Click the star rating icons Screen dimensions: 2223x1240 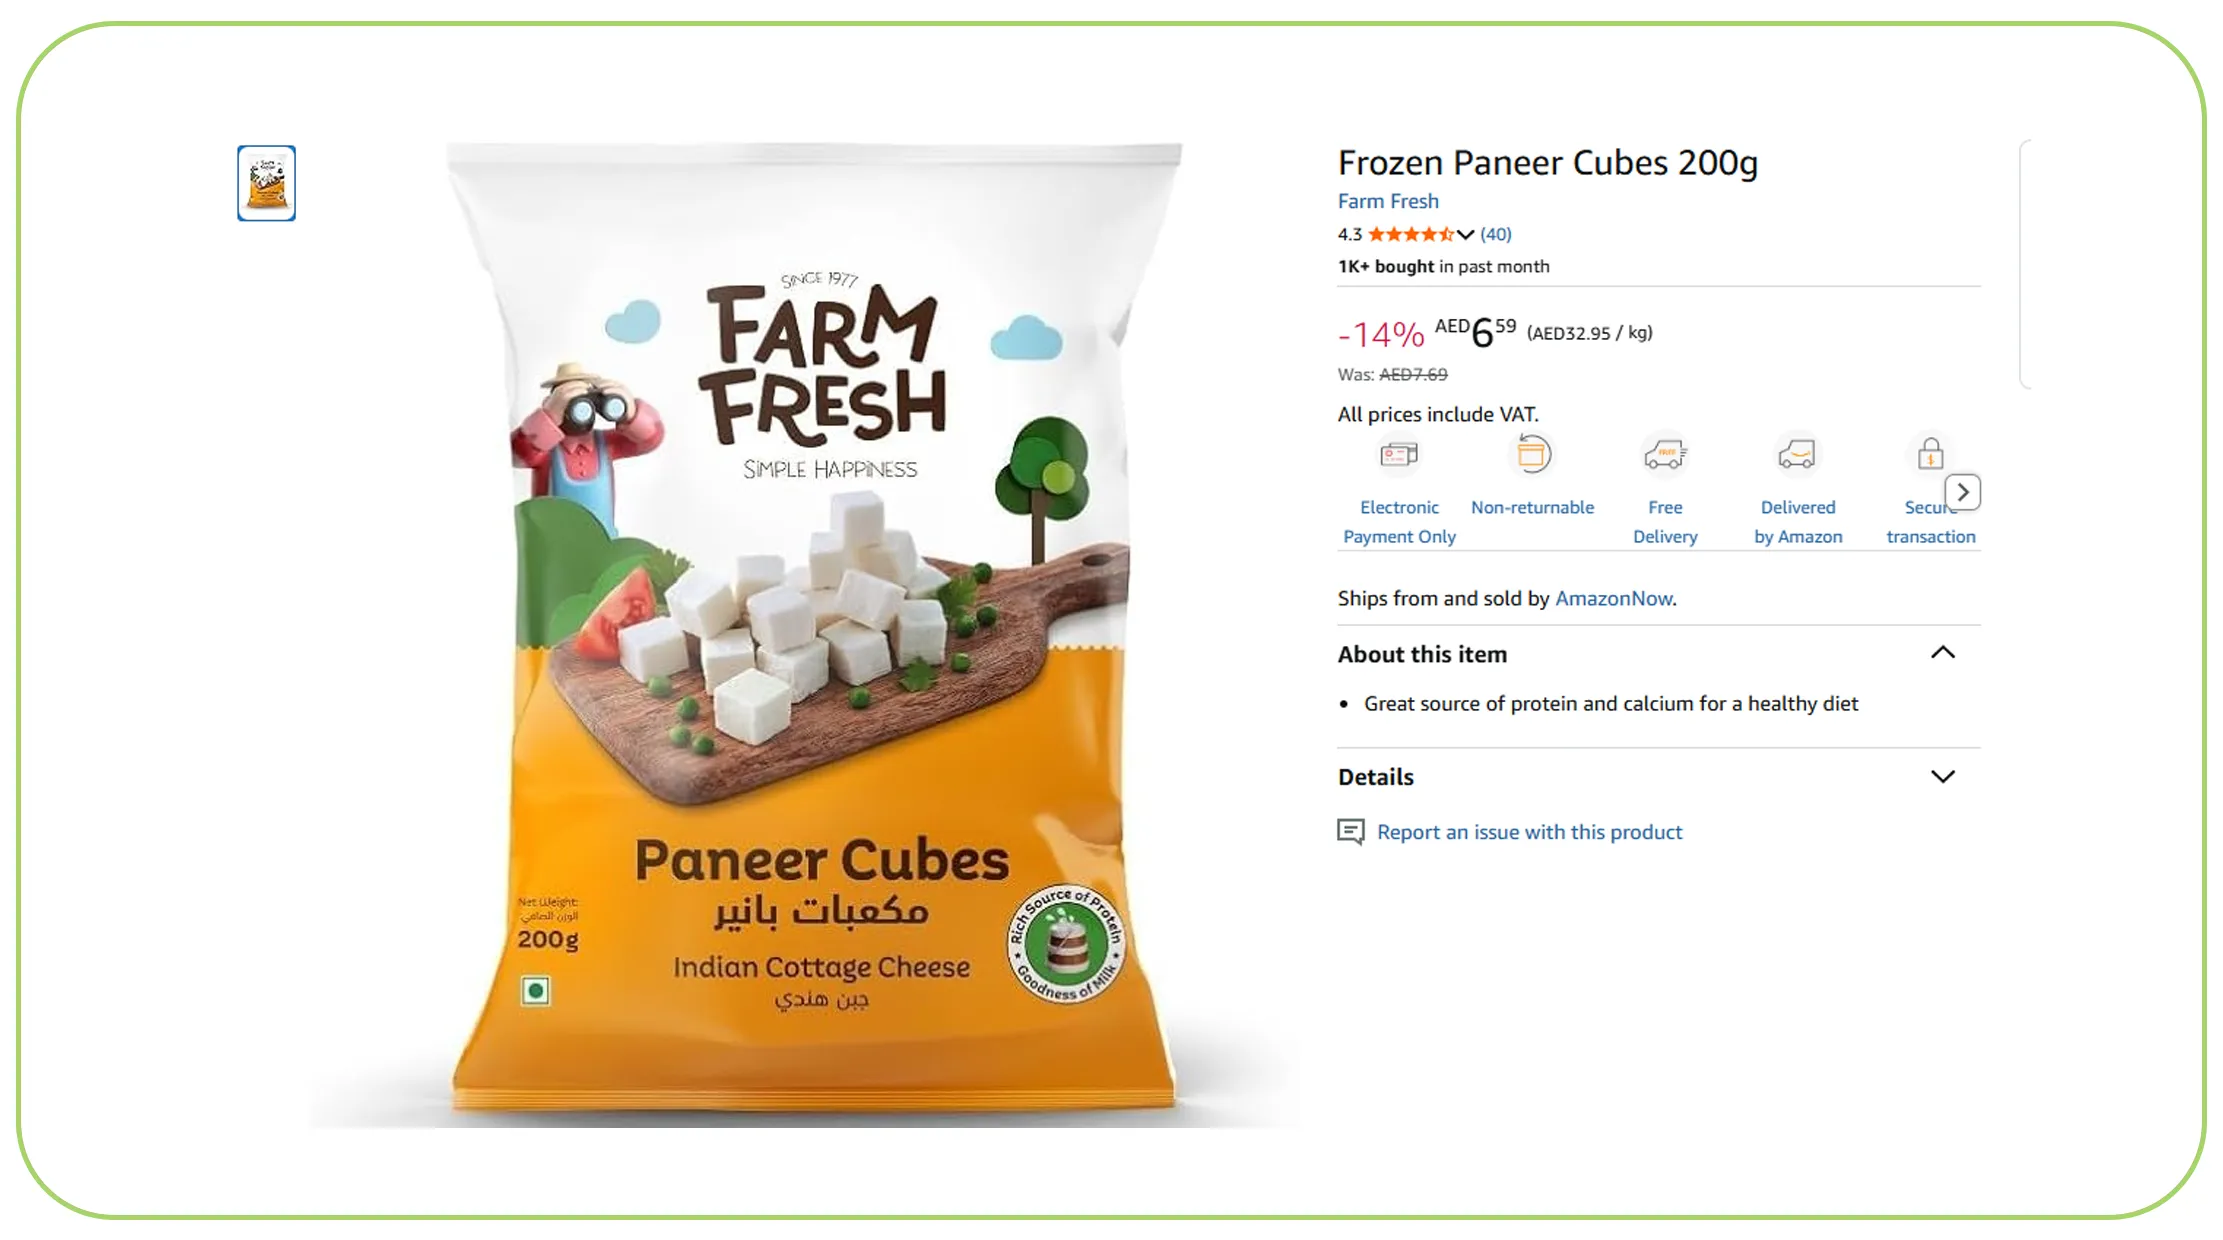(1411, 234)
